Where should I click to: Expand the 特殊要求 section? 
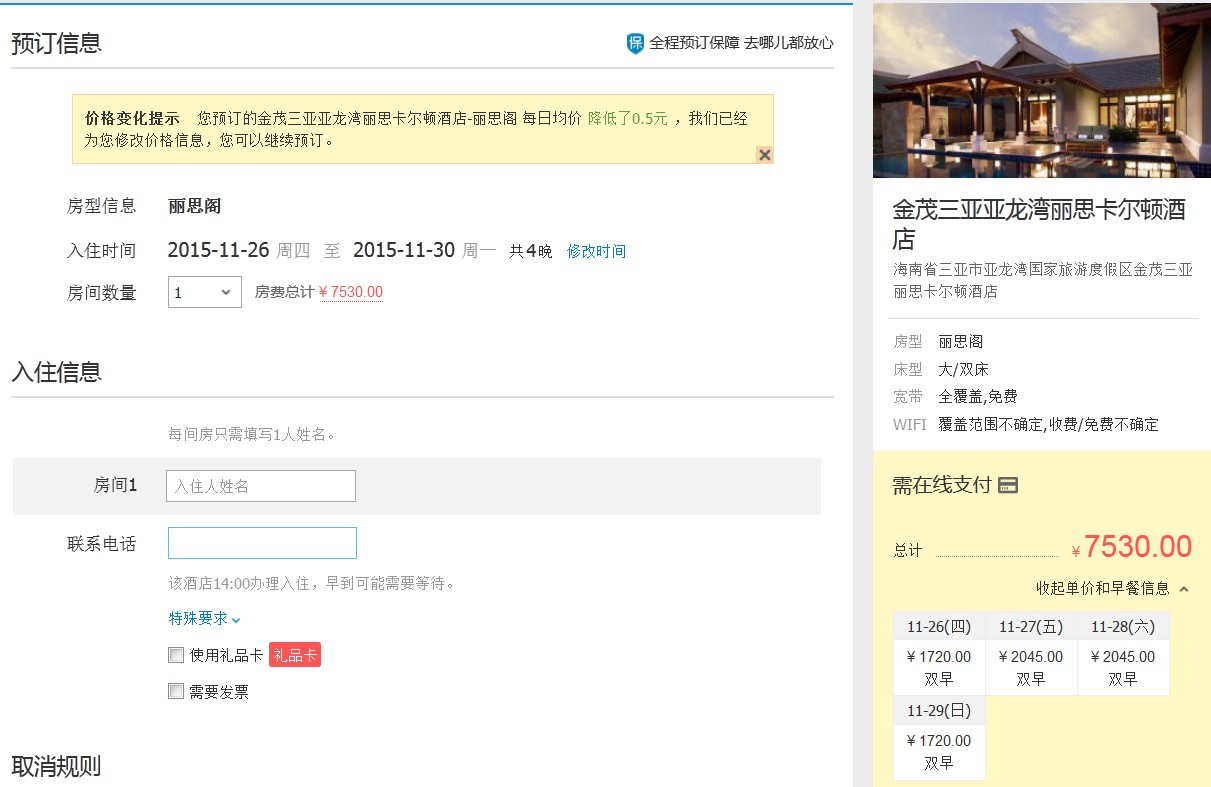205,618
